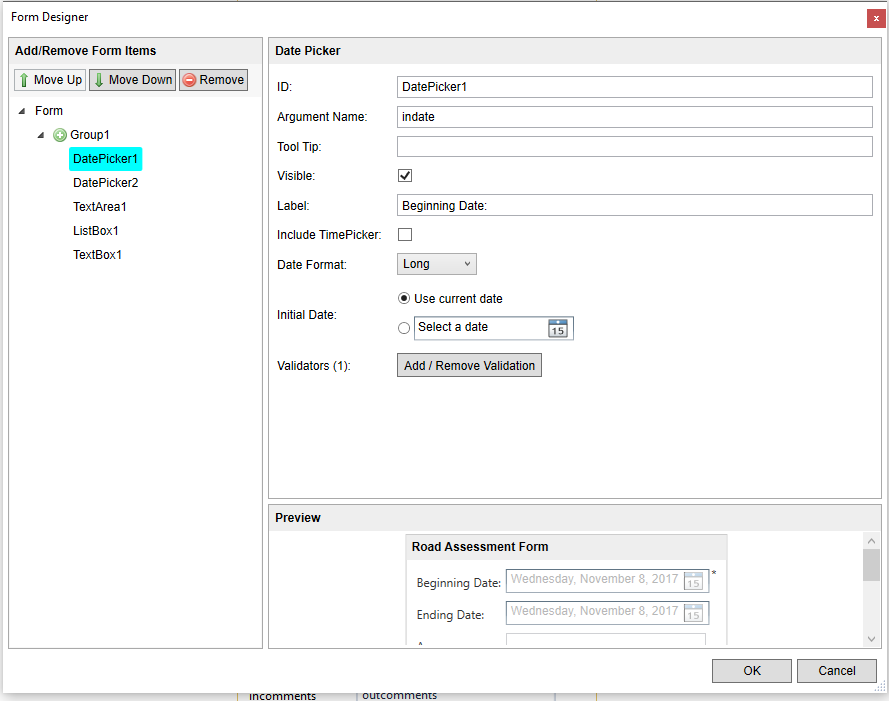Click the Move Down button
The width and height of the screenshot is (889, 701).
(x=133, y=80)
